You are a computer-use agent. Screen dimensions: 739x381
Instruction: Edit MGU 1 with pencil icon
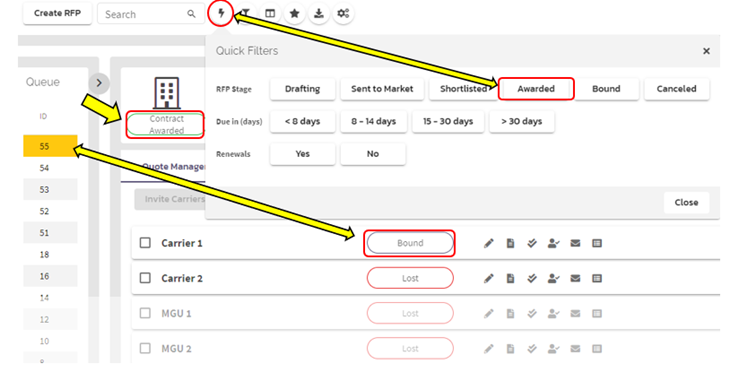(489, 314)
